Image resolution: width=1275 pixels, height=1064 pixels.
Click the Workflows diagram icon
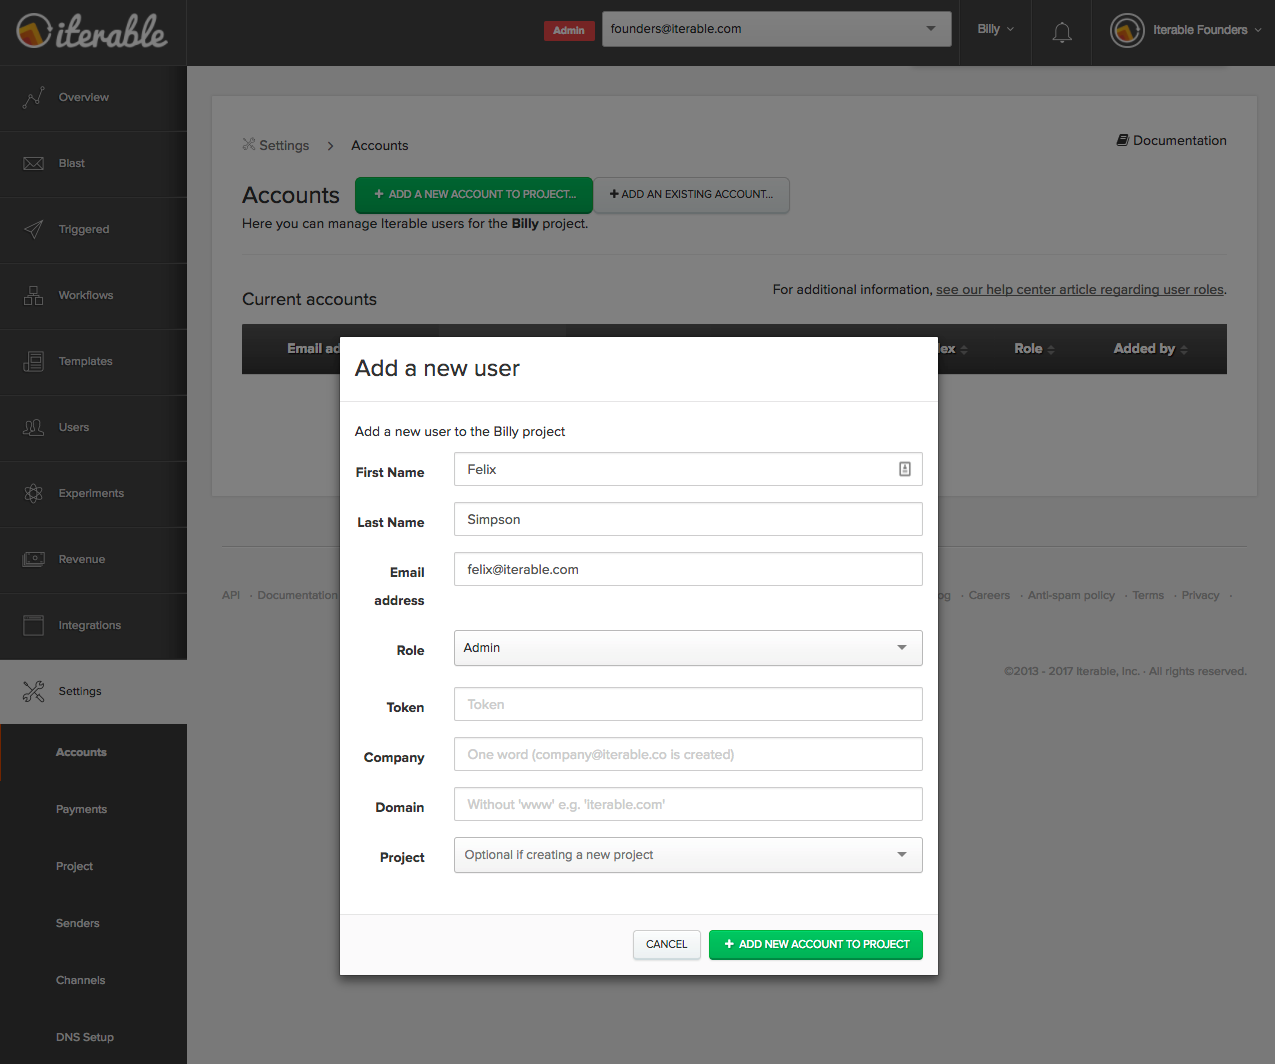[34, 295]
